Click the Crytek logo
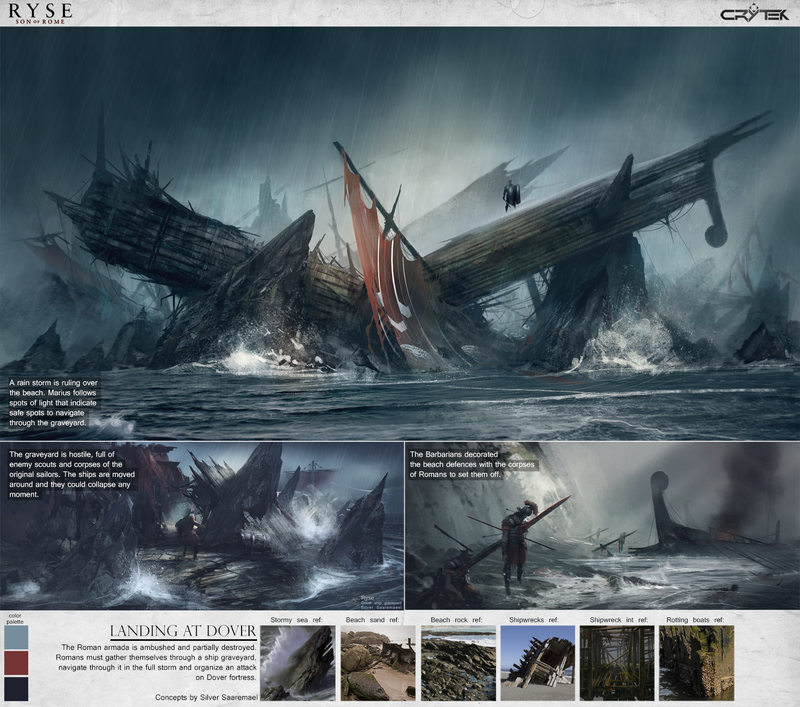 point(754,14)
